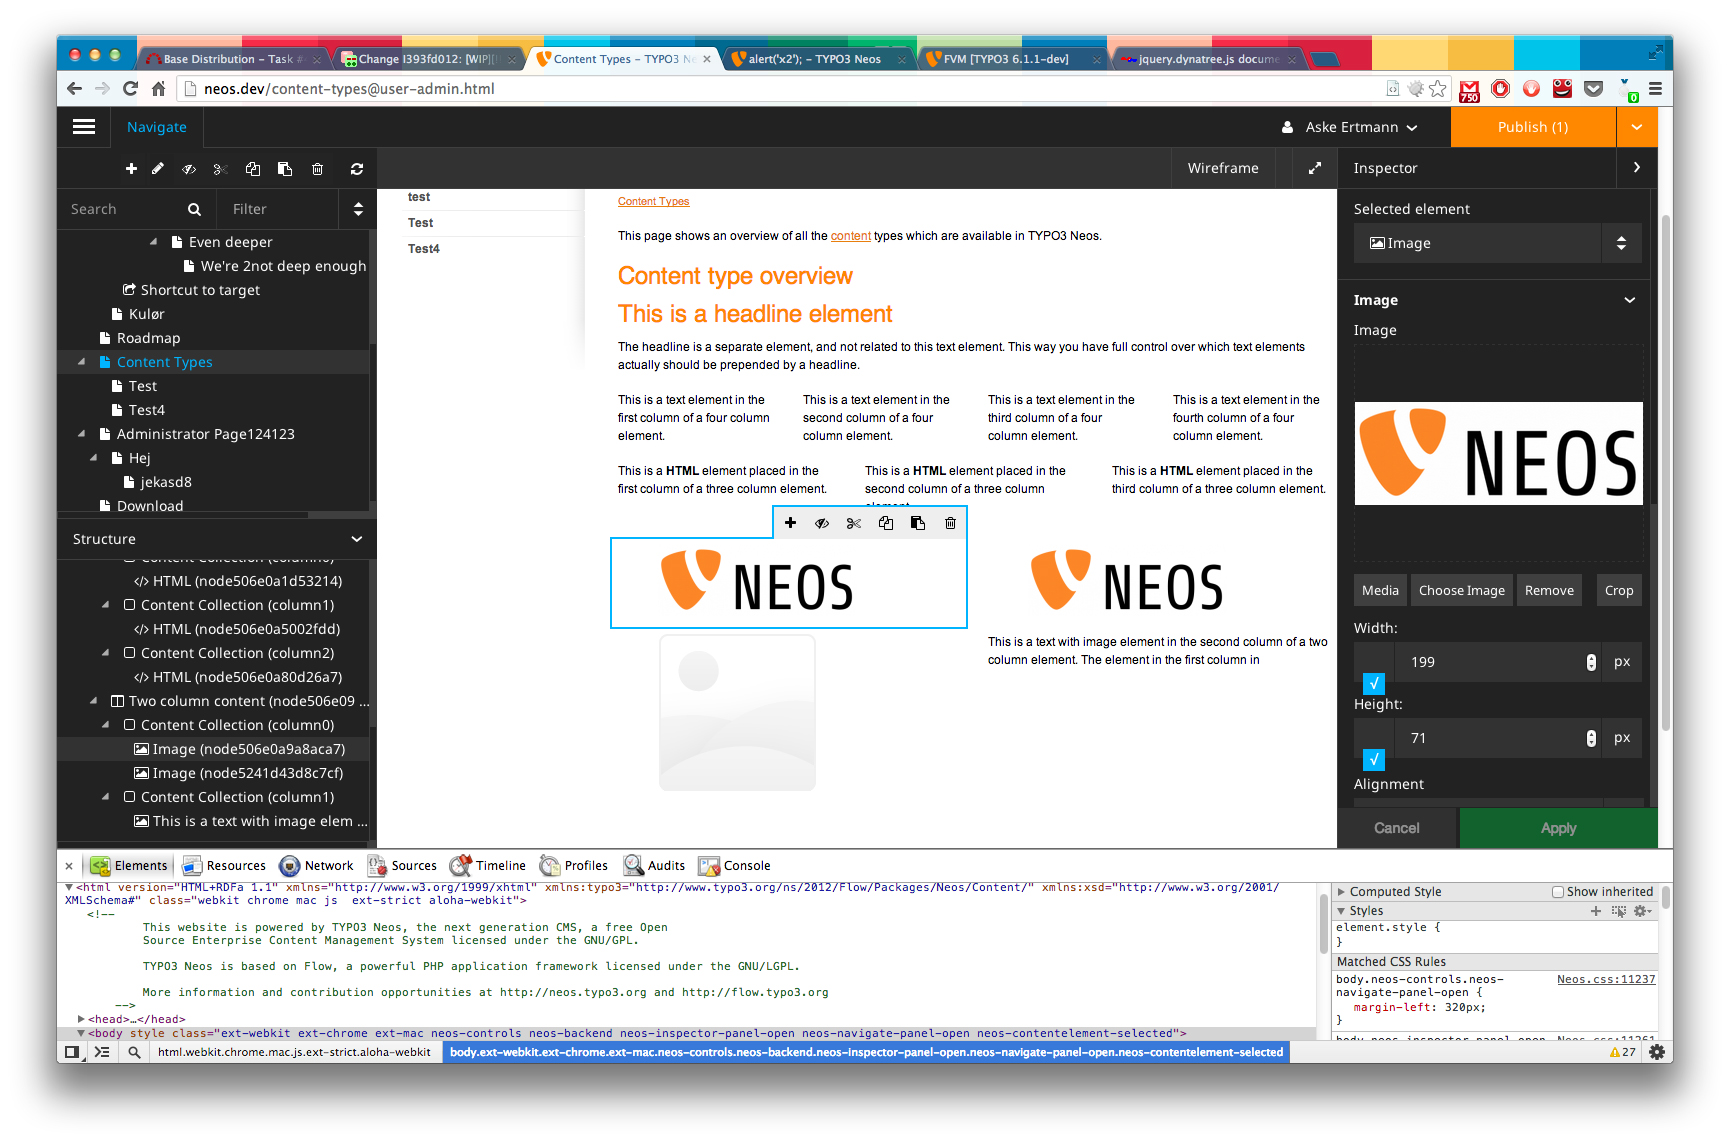
Task: Select Roadmap in the page tree
Action: point(148,338)
